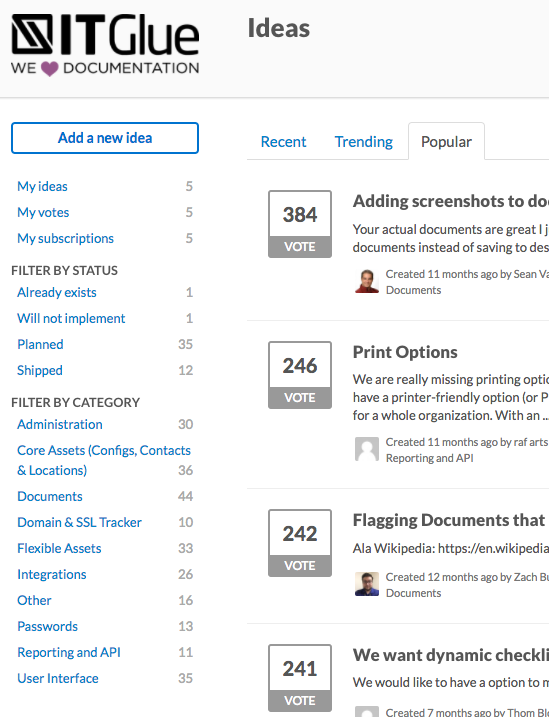Filter by Domain & SSL Tracker category

click(x=79, y=522)
